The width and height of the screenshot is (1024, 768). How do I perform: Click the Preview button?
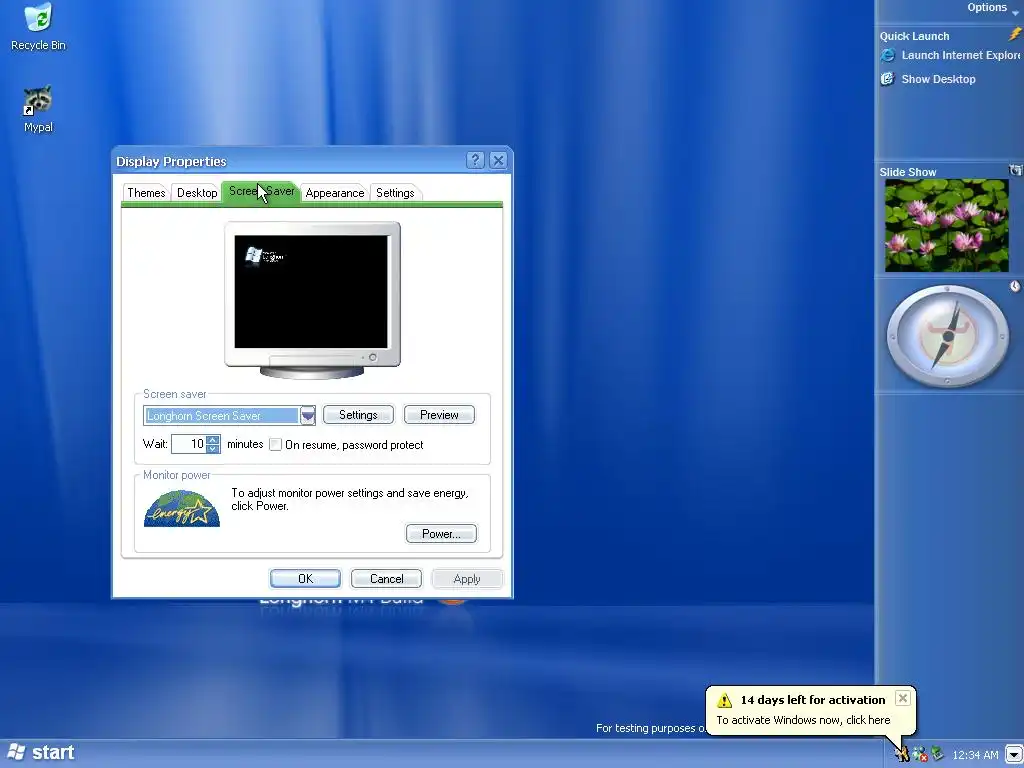point(439,415)
